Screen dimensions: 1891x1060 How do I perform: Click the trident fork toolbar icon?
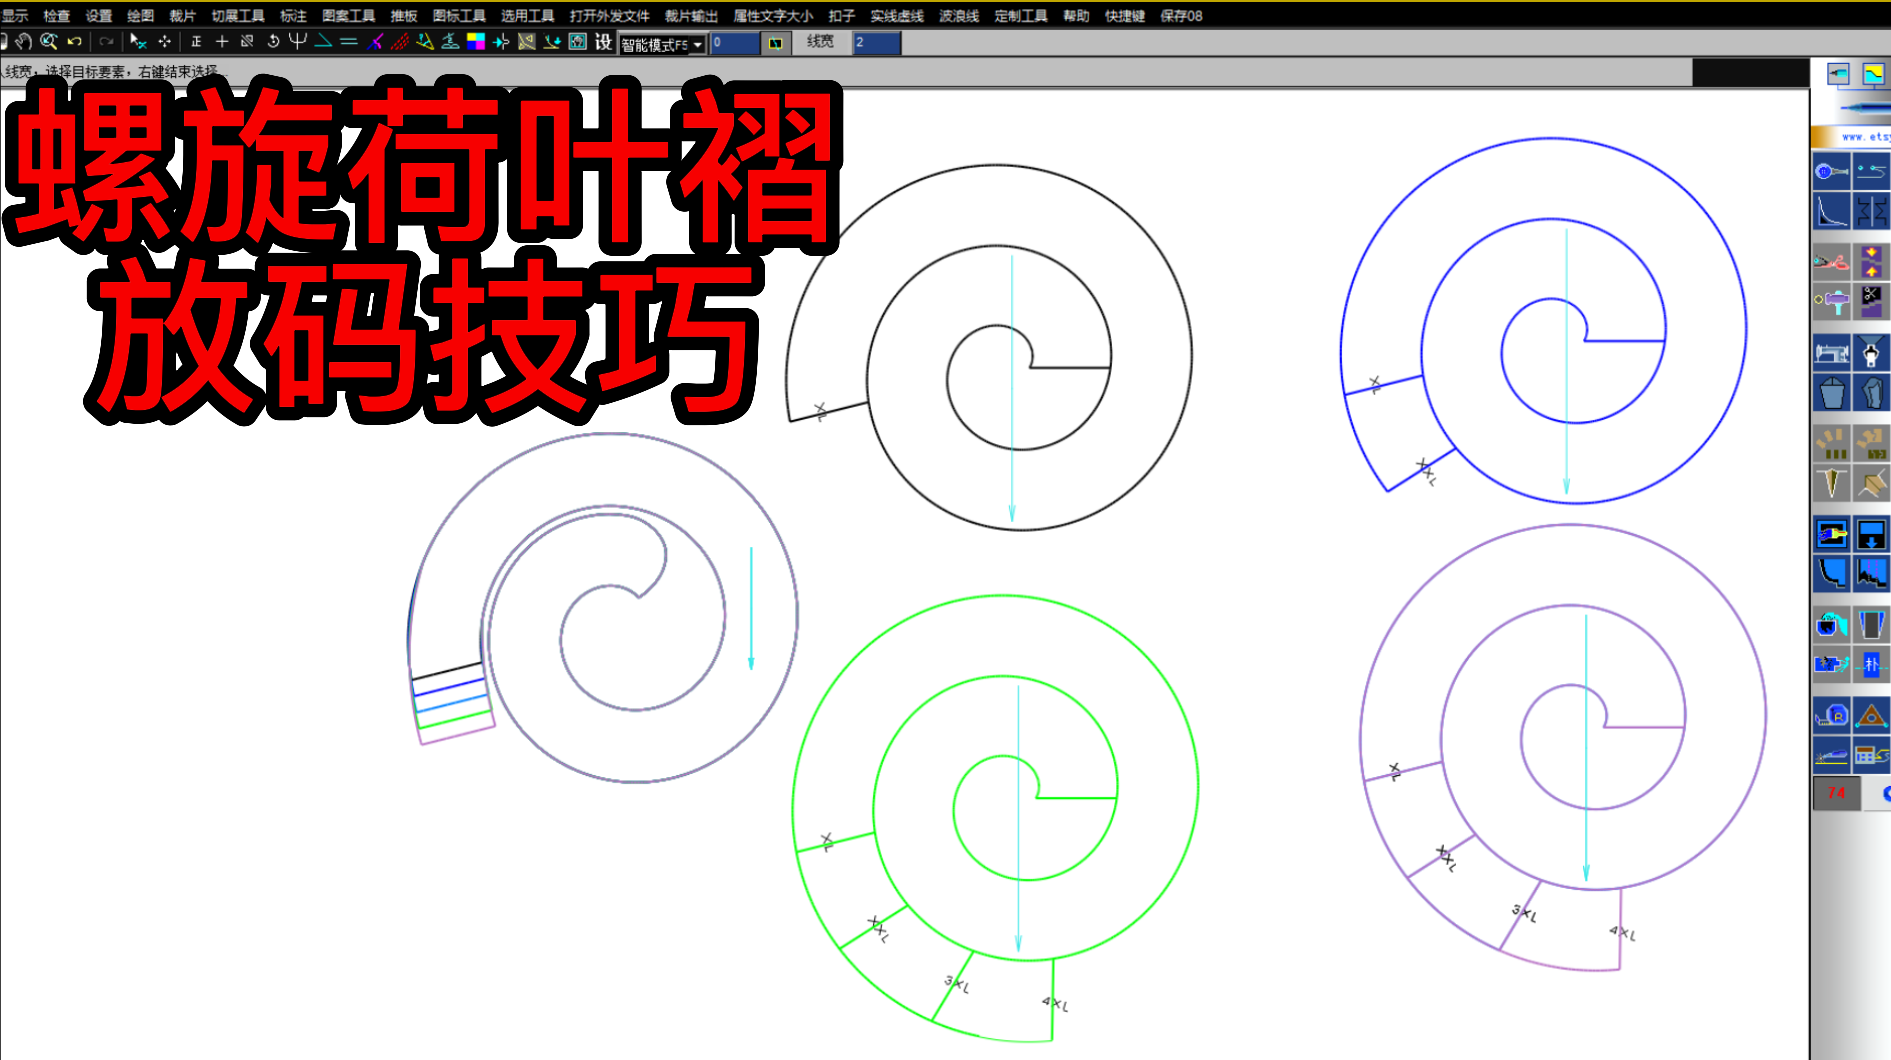pos(297,41)
